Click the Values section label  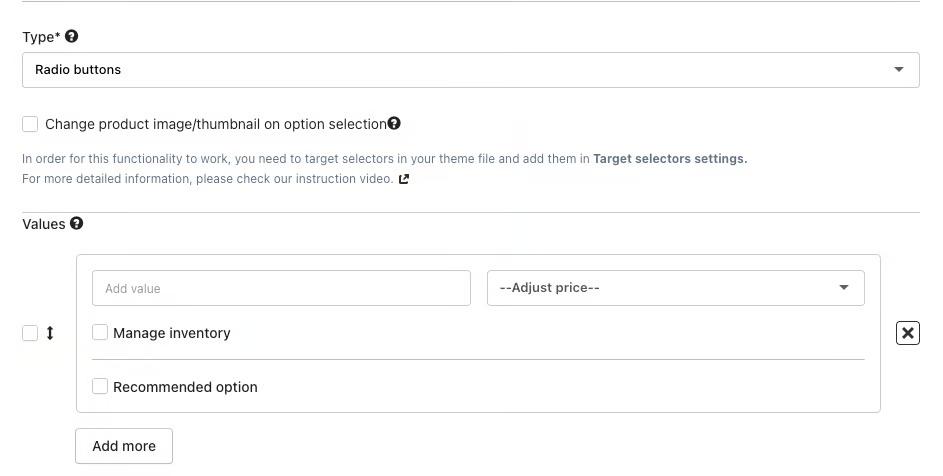[43, 224]
